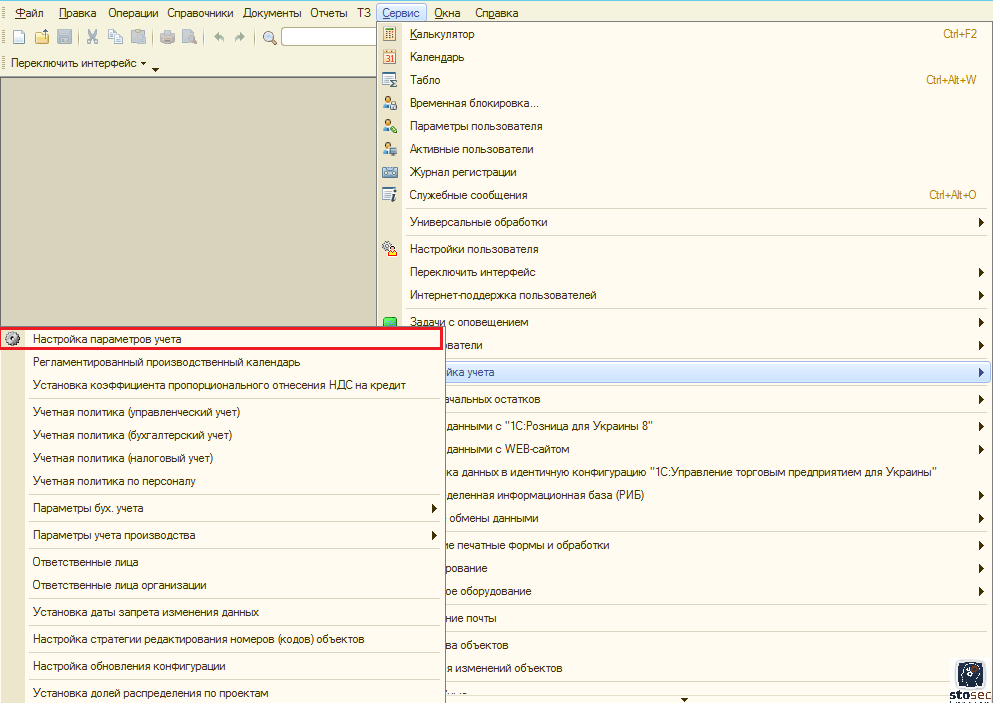This screenshot has height=708, width=1000.
Task: Click the Настройки пользователя icon
Action: coord(390,249)
